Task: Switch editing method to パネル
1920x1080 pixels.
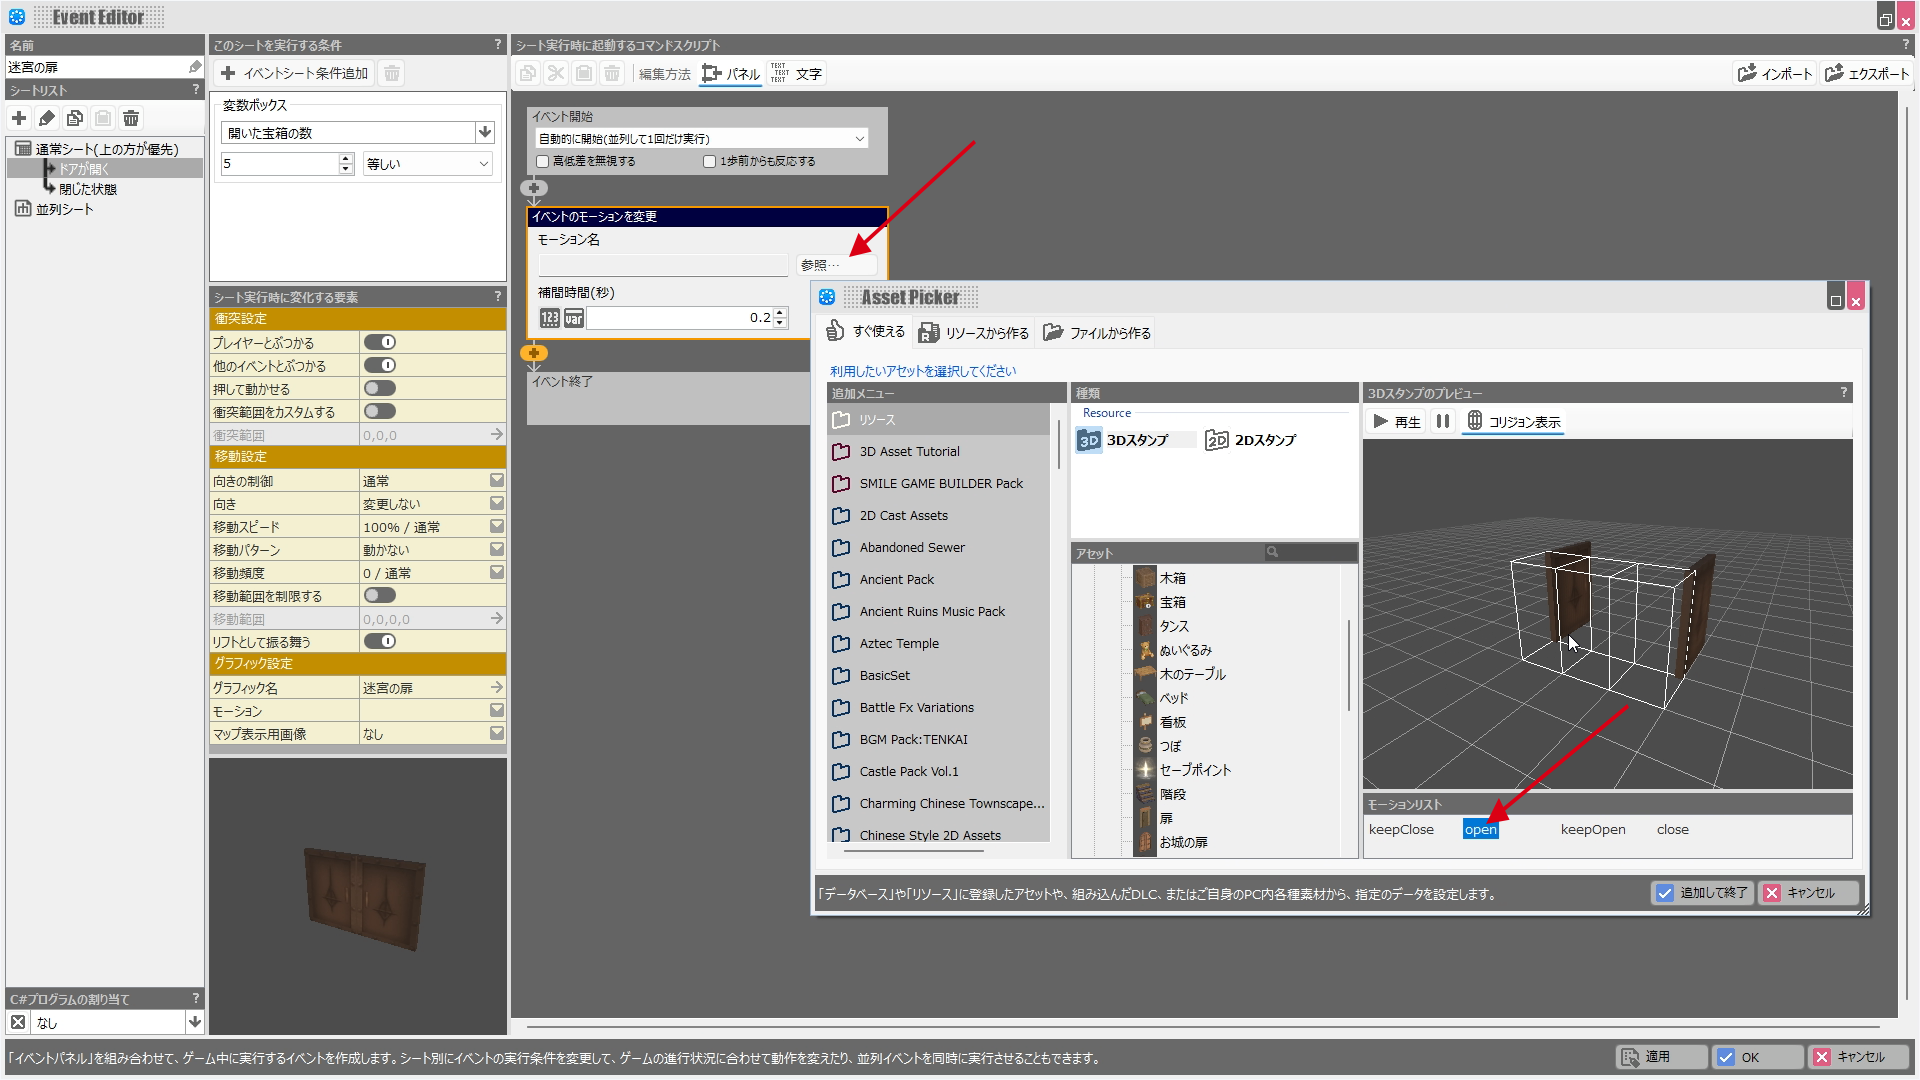Action: 731,73
